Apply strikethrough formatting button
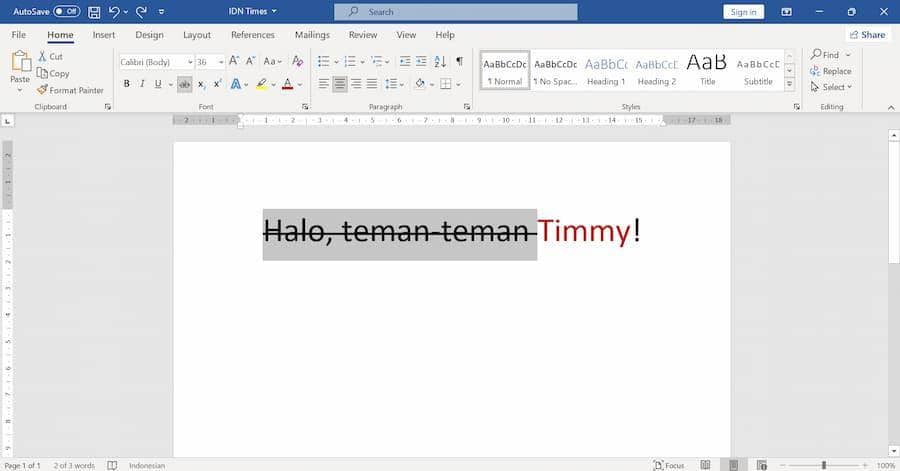900x471 pixels. (184, 84)
